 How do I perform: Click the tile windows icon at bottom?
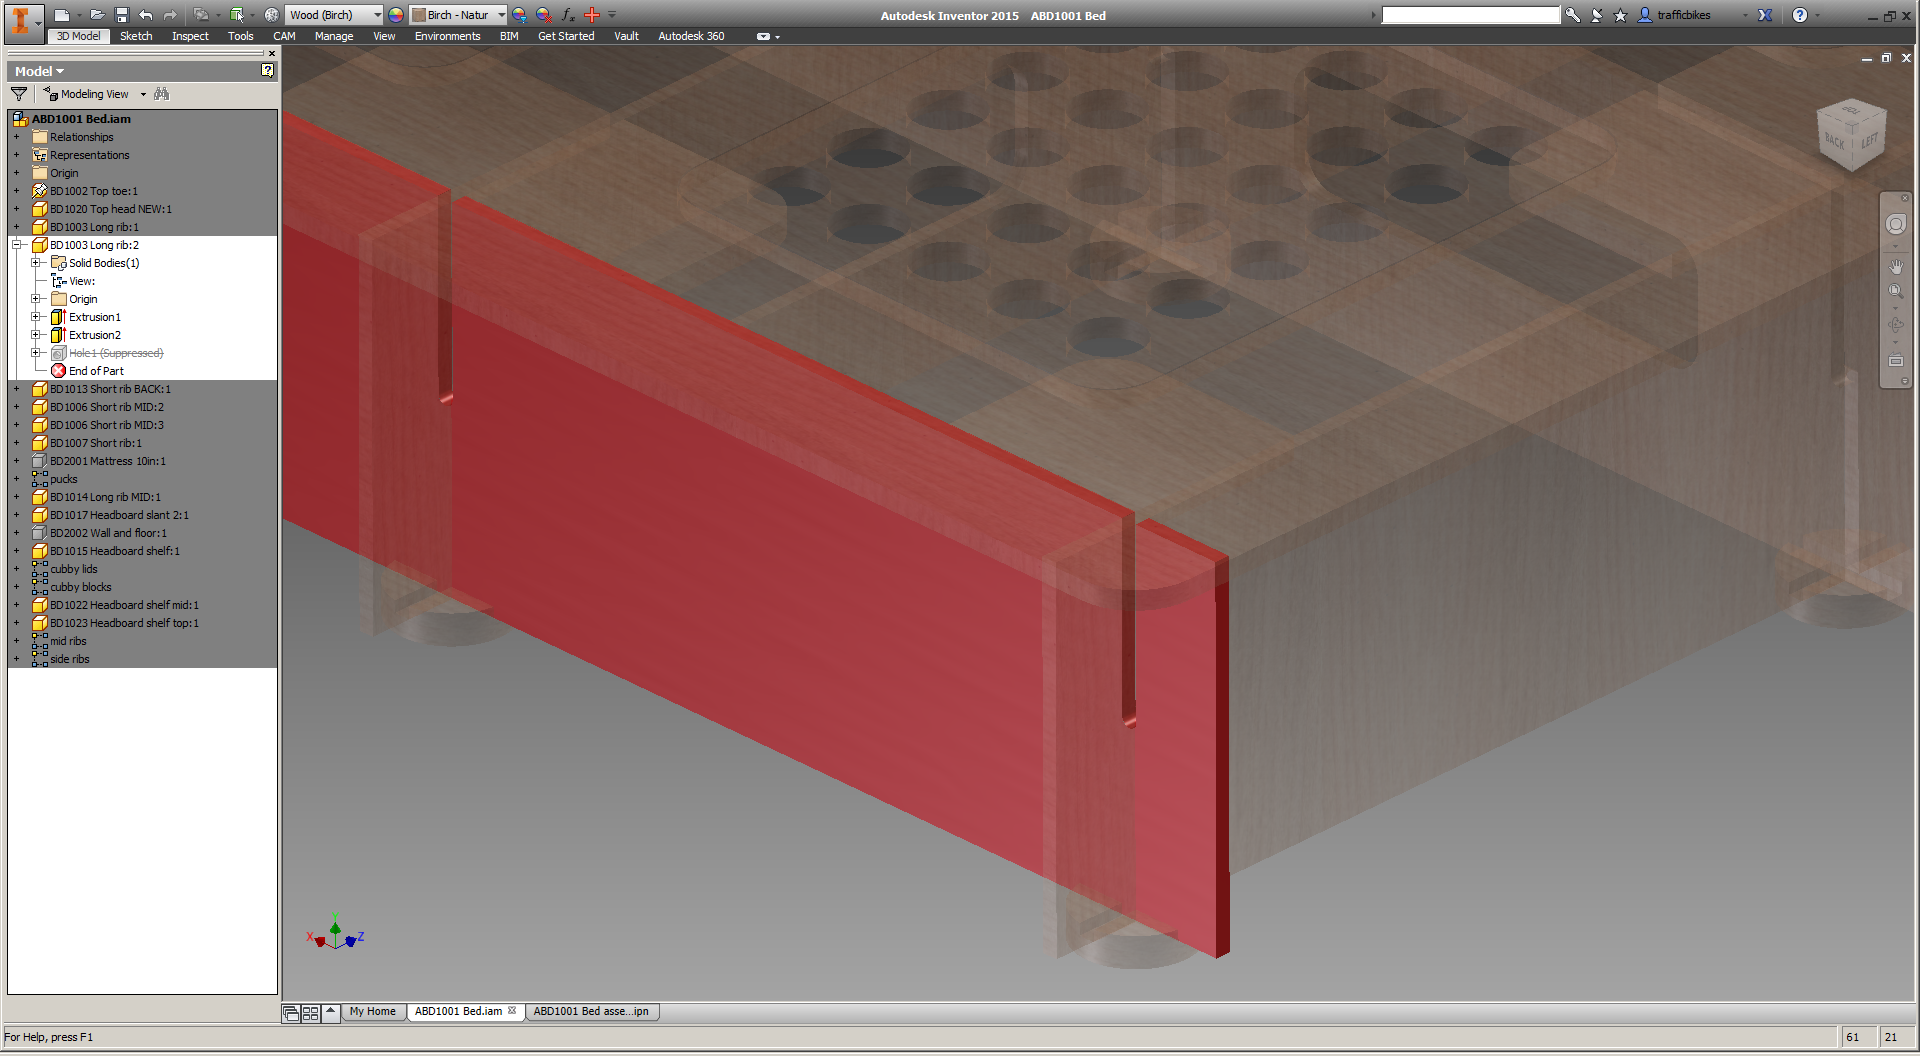click(x=311, y=1013)
